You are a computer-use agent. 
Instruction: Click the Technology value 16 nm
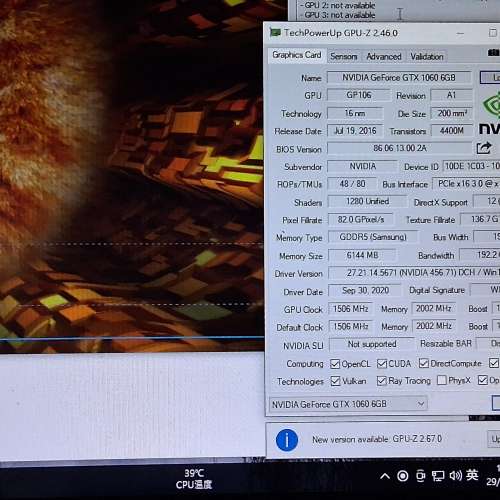pos(355,113)
